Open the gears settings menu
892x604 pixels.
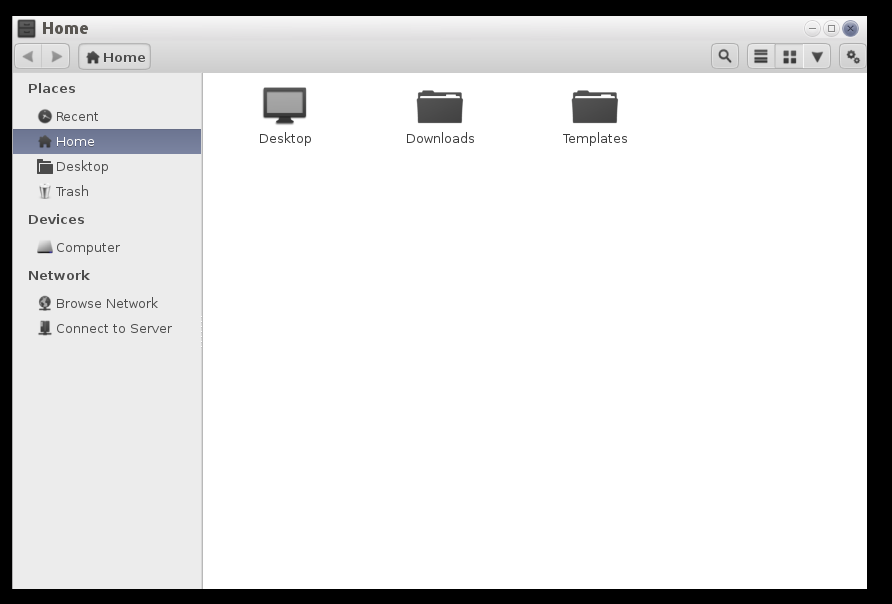[x=853, y=56]
